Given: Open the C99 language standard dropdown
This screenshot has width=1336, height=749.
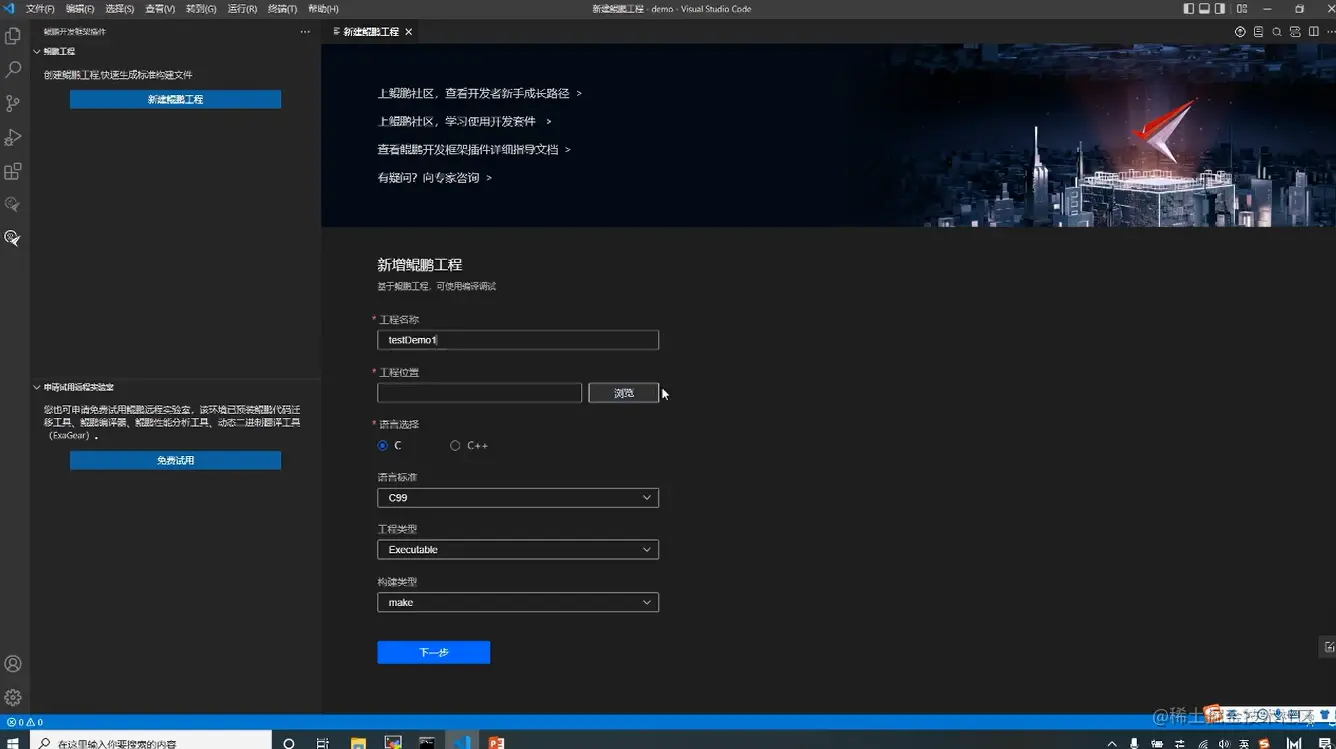Looking at the screenshot, I should click(x=518, y=498).
